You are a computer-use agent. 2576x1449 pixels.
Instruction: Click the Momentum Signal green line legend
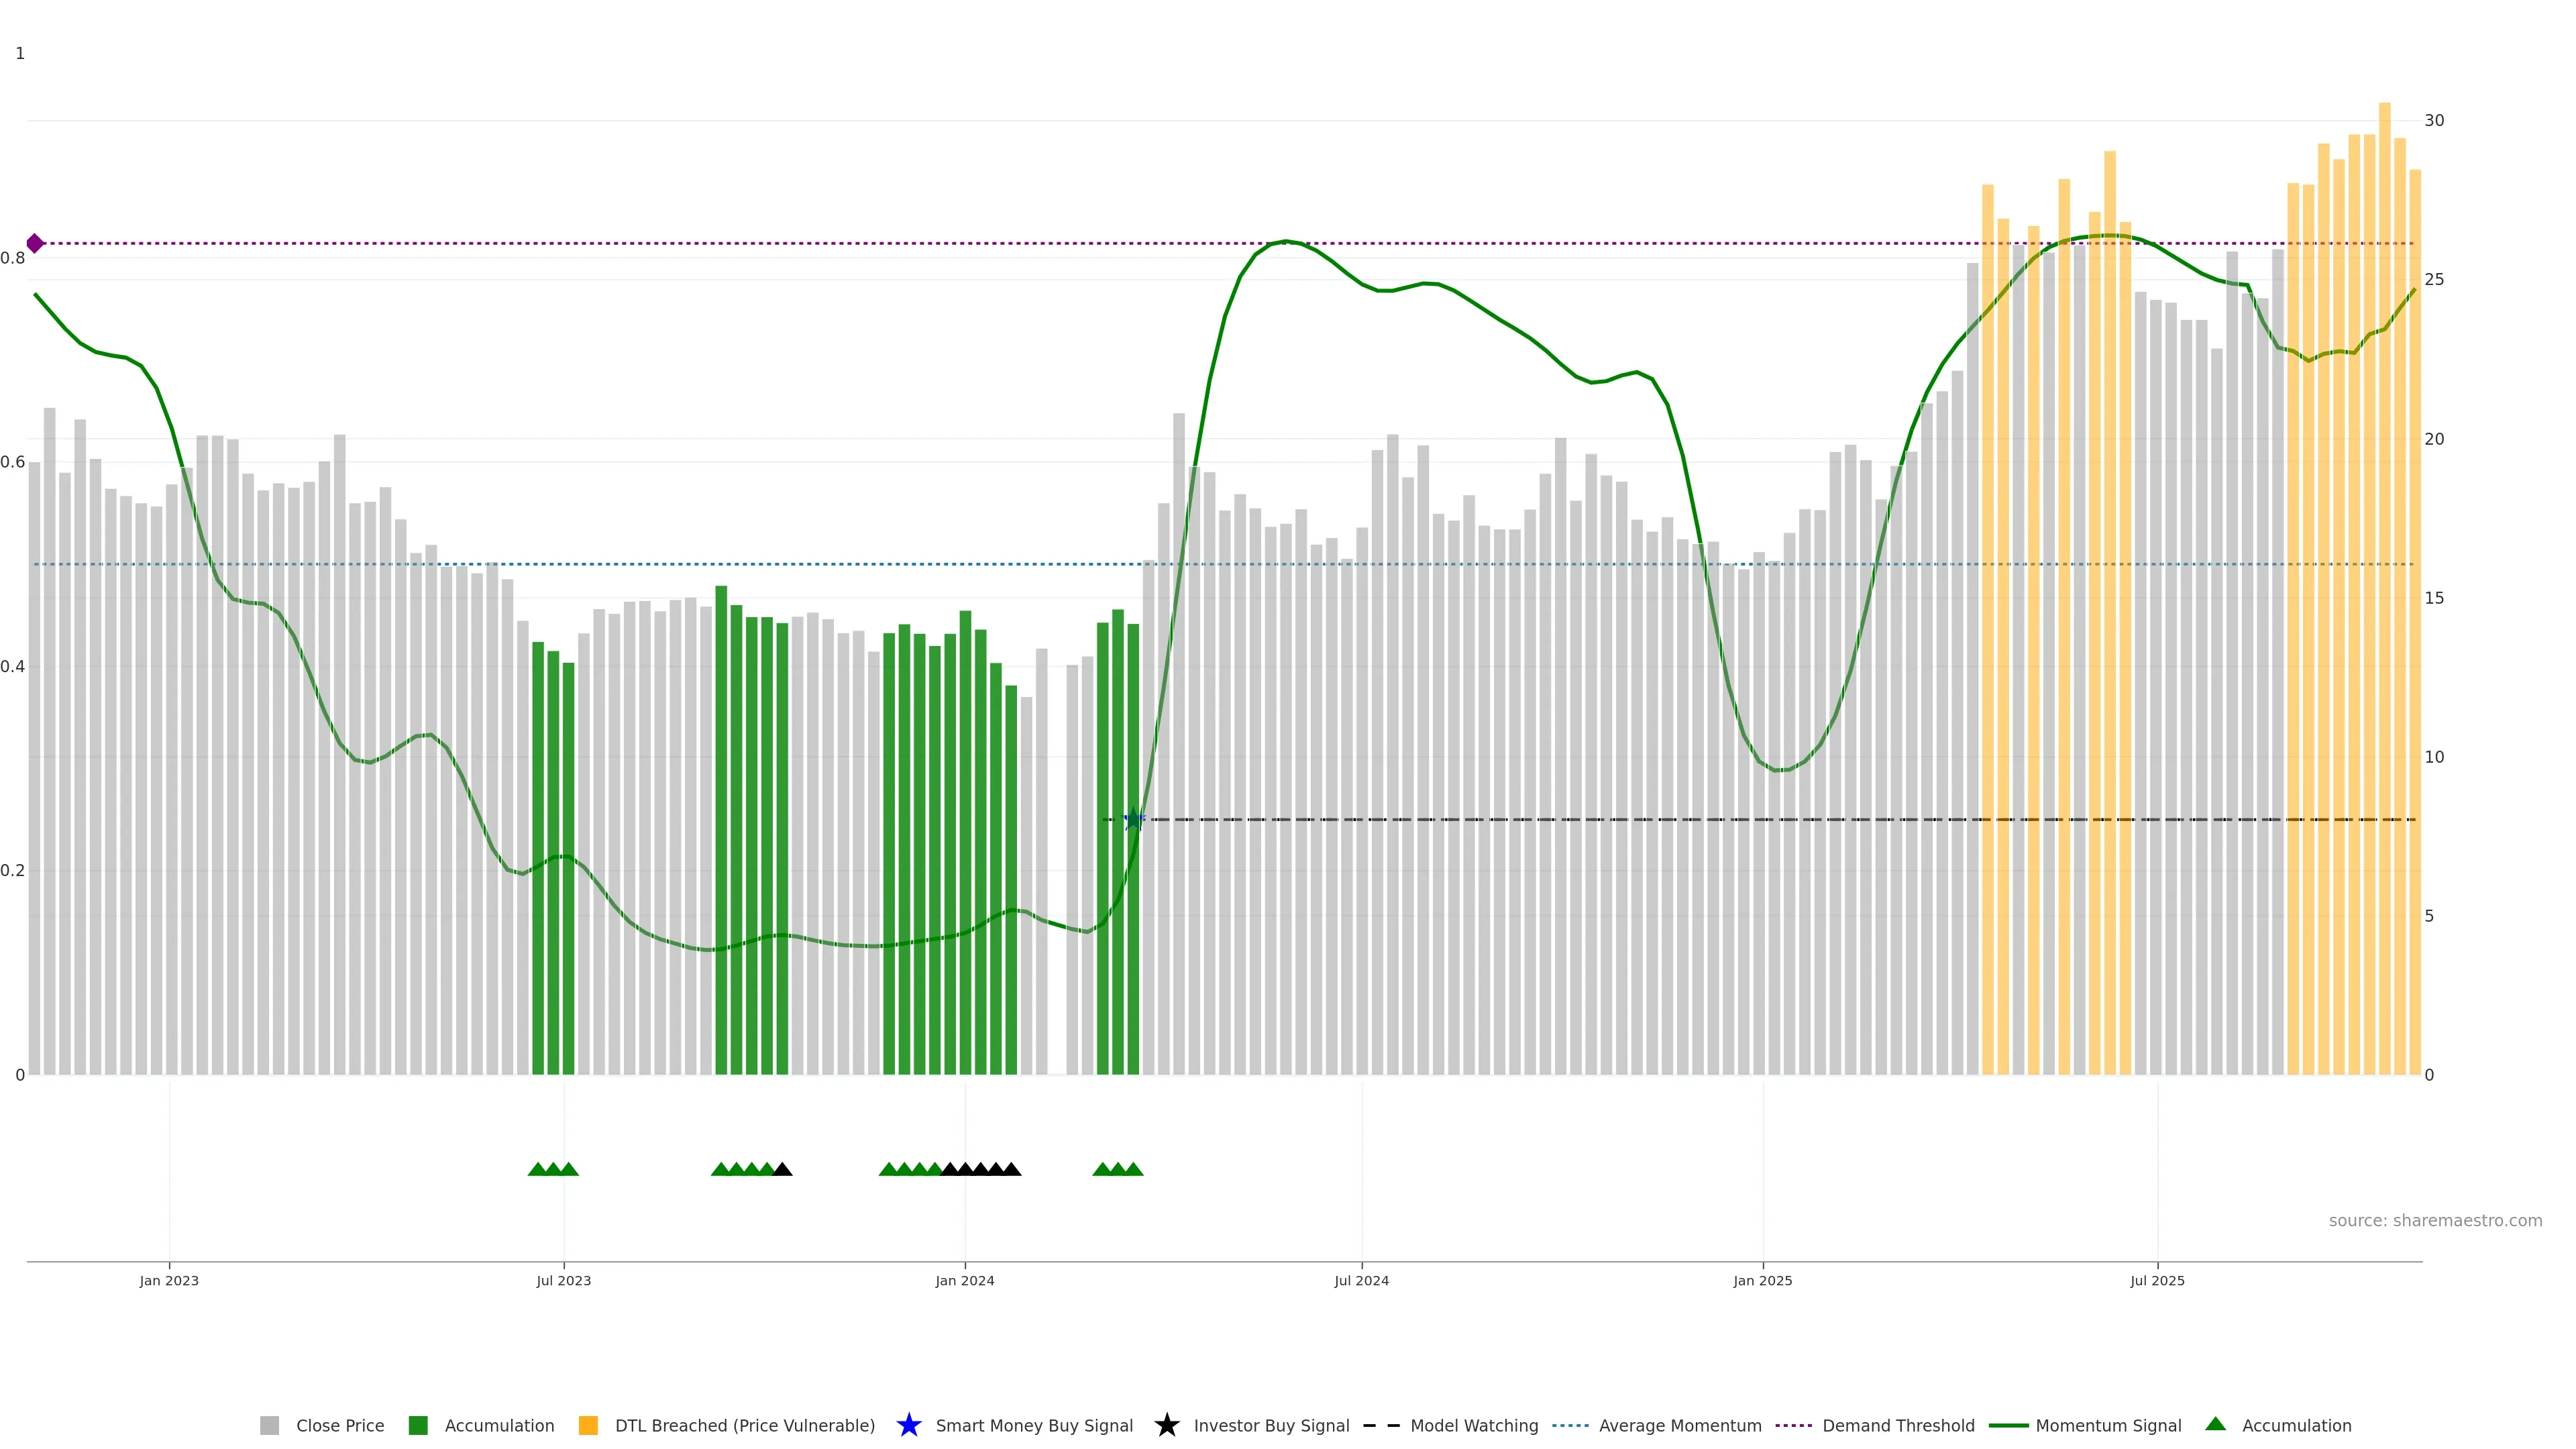2010,1425
